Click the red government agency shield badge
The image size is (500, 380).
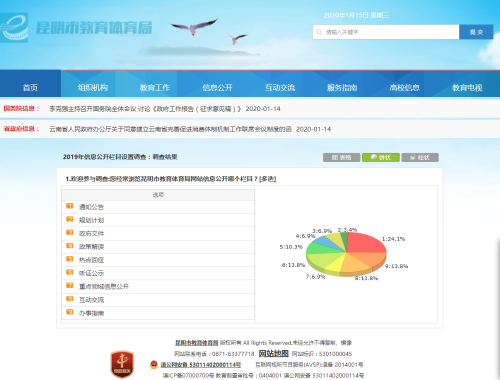click(x=122, y=364)
